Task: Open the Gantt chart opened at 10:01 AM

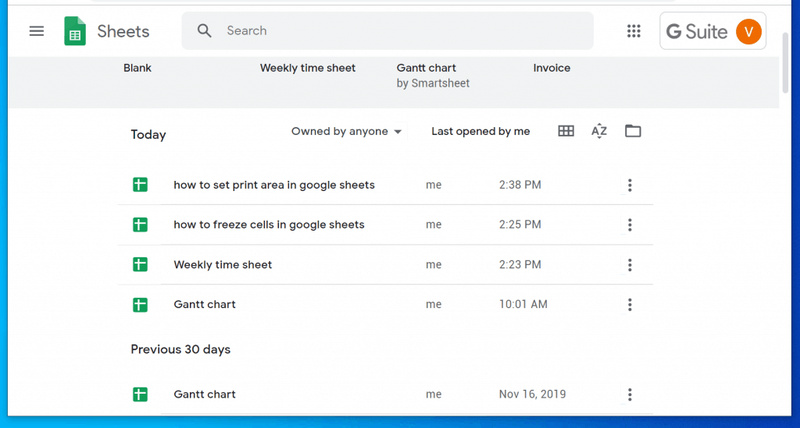Action: [x=205, y=305]
